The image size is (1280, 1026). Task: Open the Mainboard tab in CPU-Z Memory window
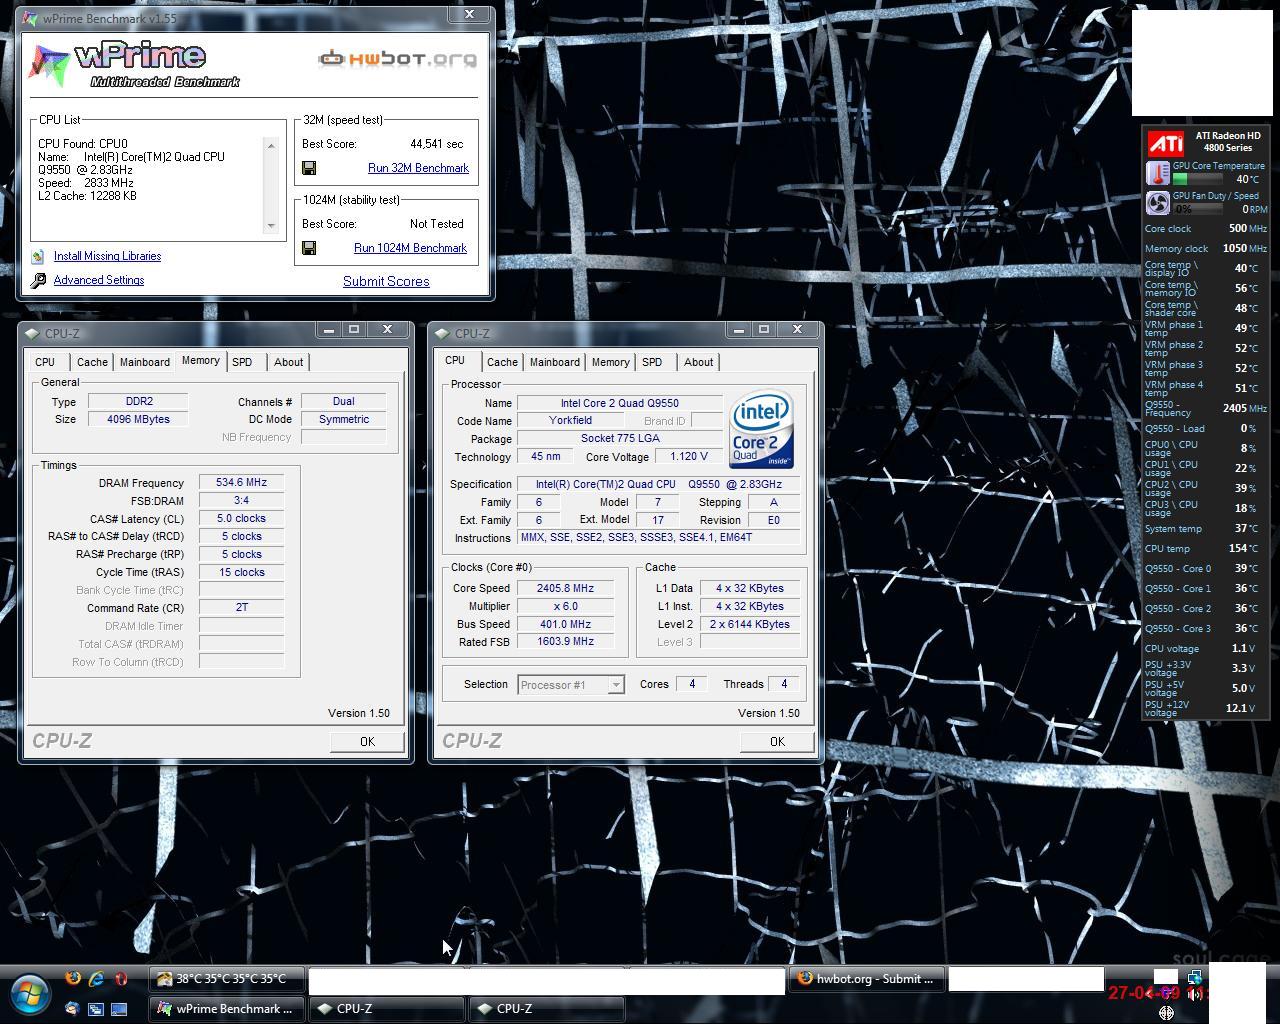(145, 362)
